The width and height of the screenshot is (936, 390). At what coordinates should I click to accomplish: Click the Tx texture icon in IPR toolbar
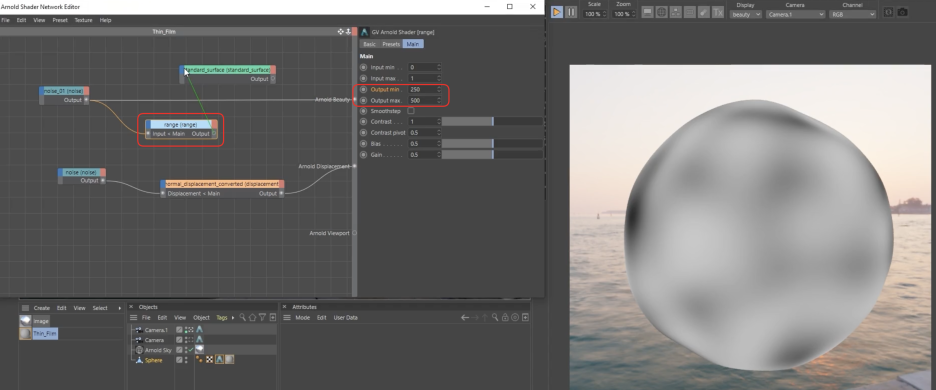[718, 12]
